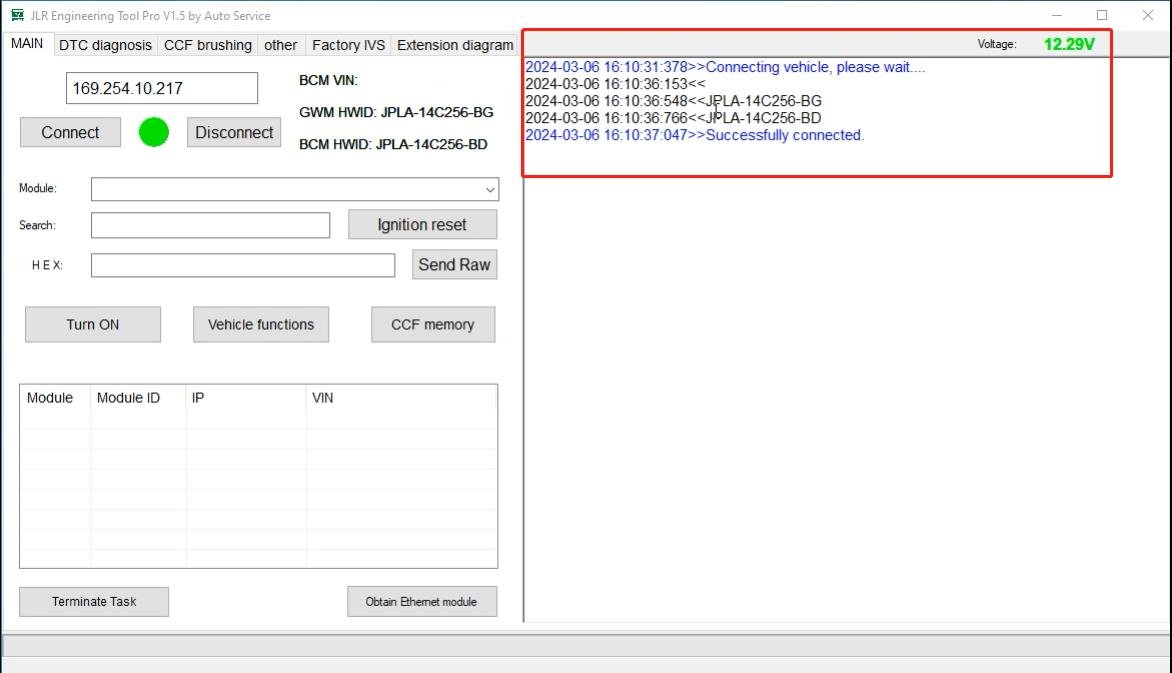Click the log line ending JPLA-14C256-BD
1172x673 pixels.
(x=673, y=118)
